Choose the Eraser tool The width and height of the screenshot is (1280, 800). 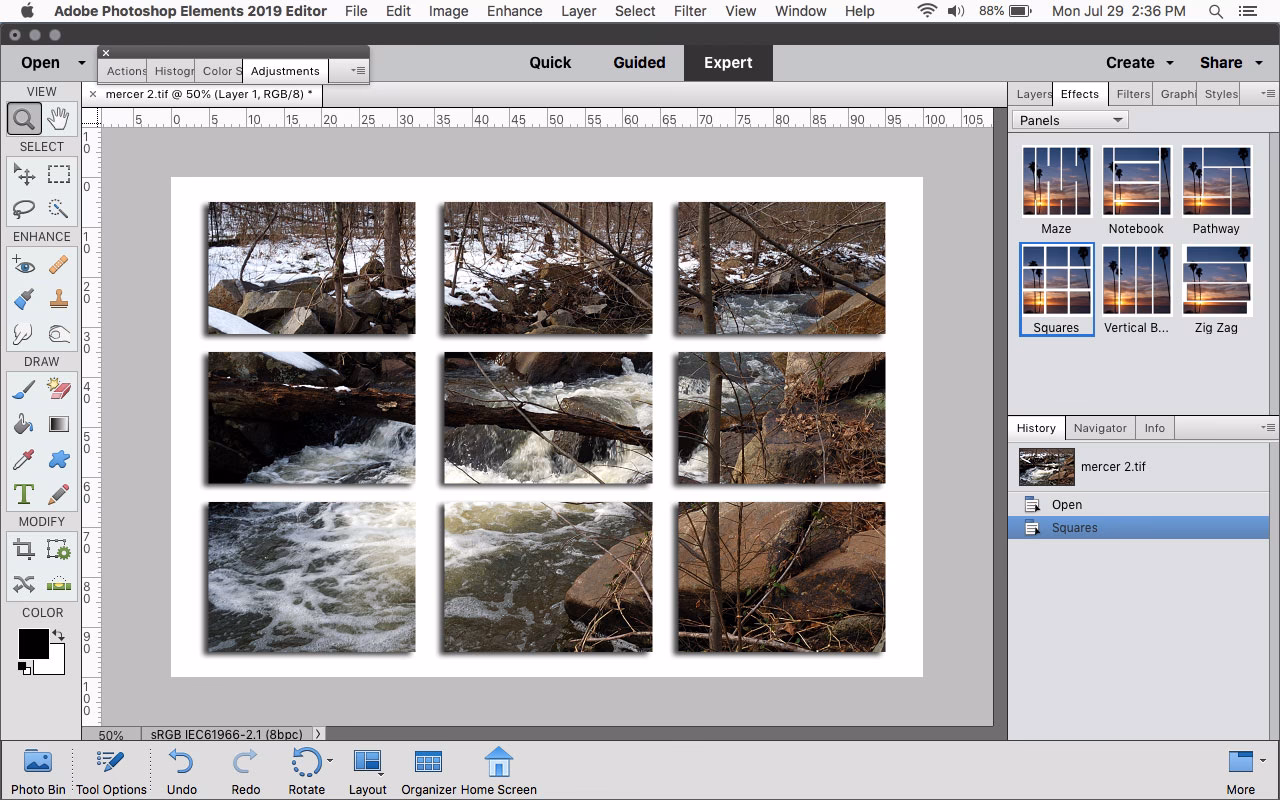[58, 389]
